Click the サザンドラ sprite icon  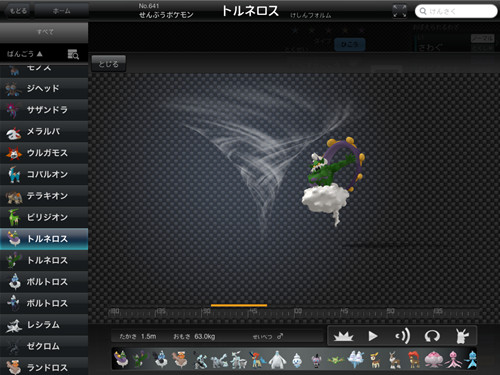tap(13, 110)
